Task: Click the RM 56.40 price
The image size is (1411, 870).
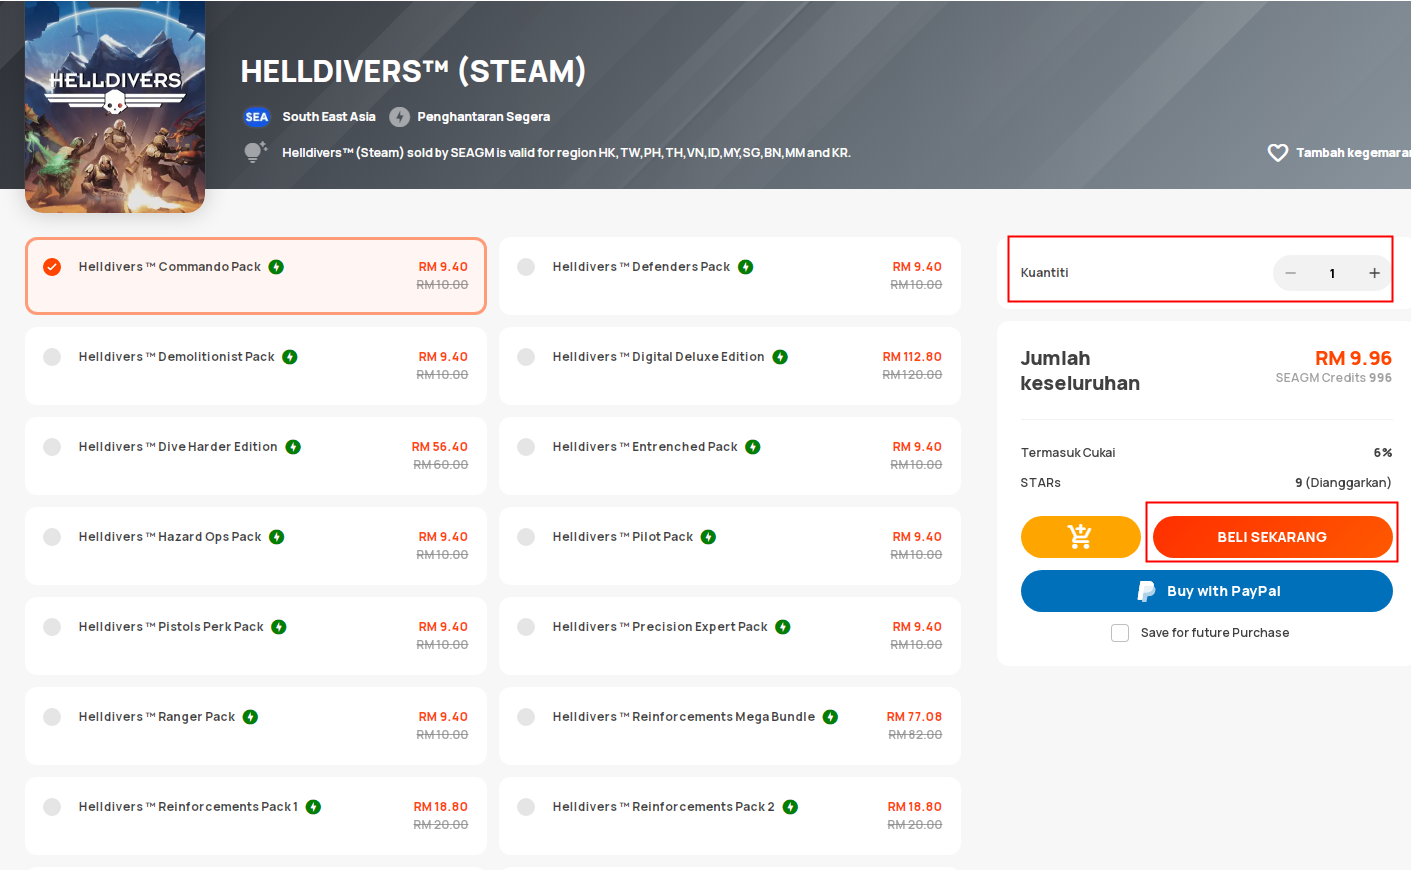Action: [440, 447]
